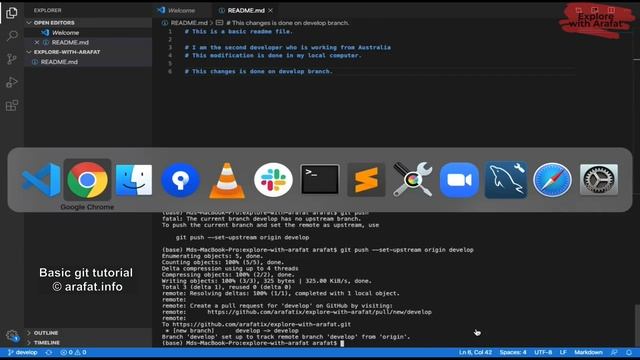Viewport: 640px width, 360px height.
Task: Click README.md breadcrumb item
Action: (x=189, y=23)
